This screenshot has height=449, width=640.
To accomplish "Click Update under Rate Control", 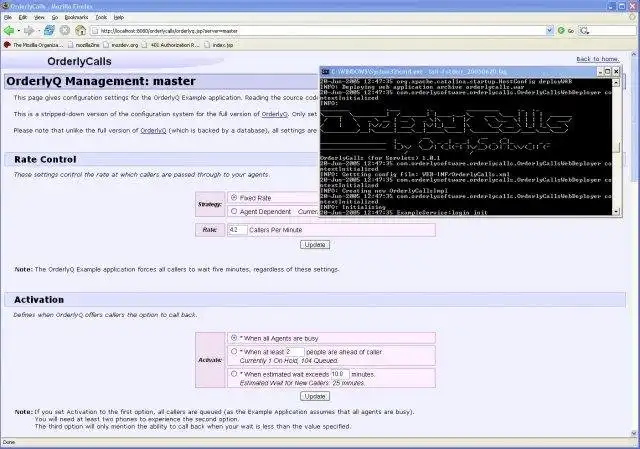I will (315, 245).
